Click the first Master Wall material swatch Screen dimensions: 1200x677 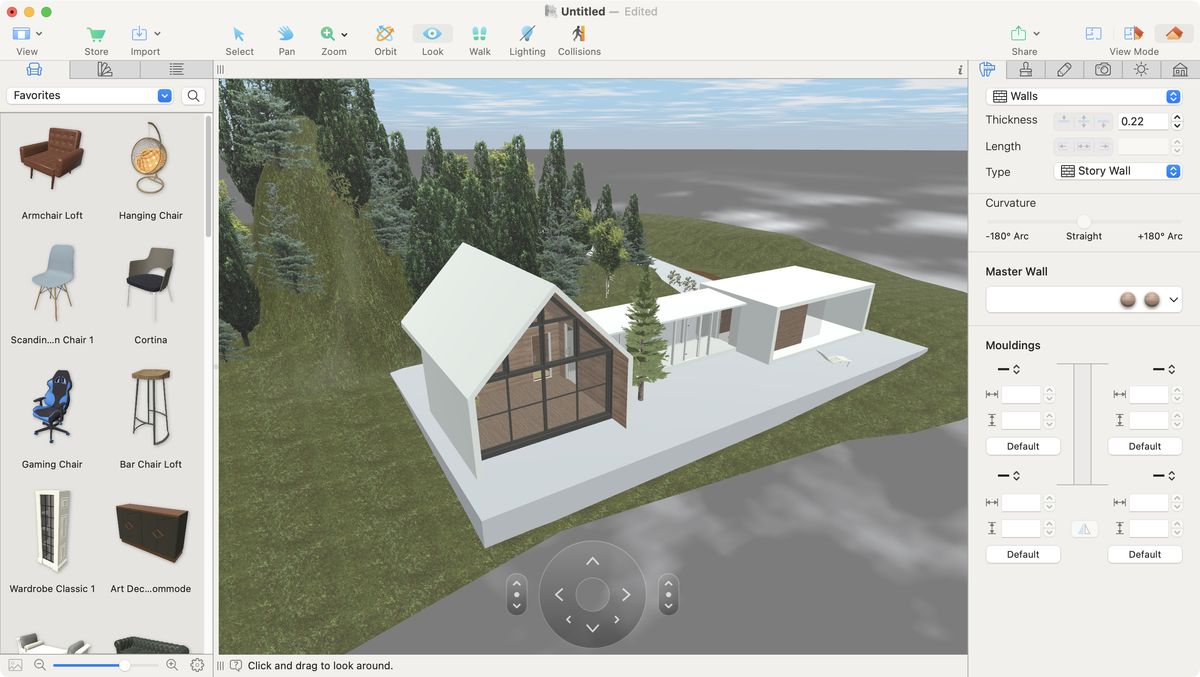click(x=1128, y=299)
